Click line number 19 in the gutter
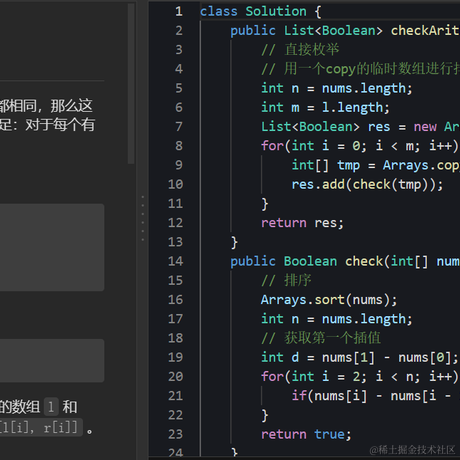 pyautogui.click(x=175, y=357)
